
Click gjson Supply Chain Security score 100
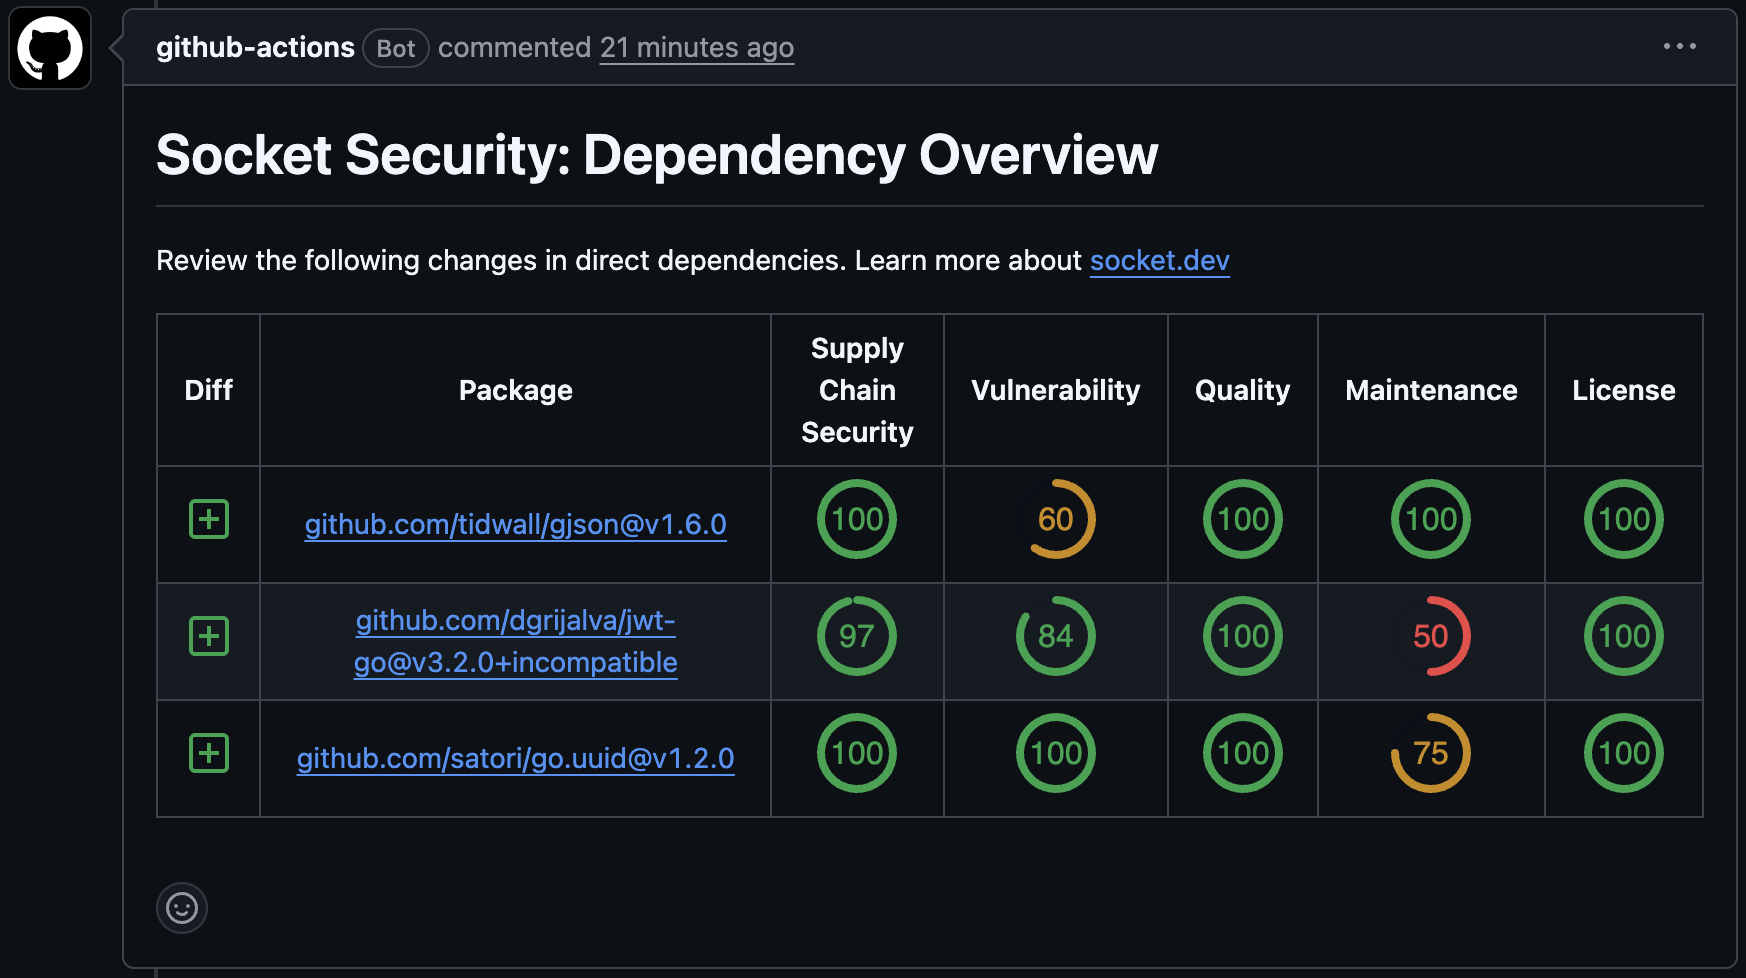(x=857, y=519)
